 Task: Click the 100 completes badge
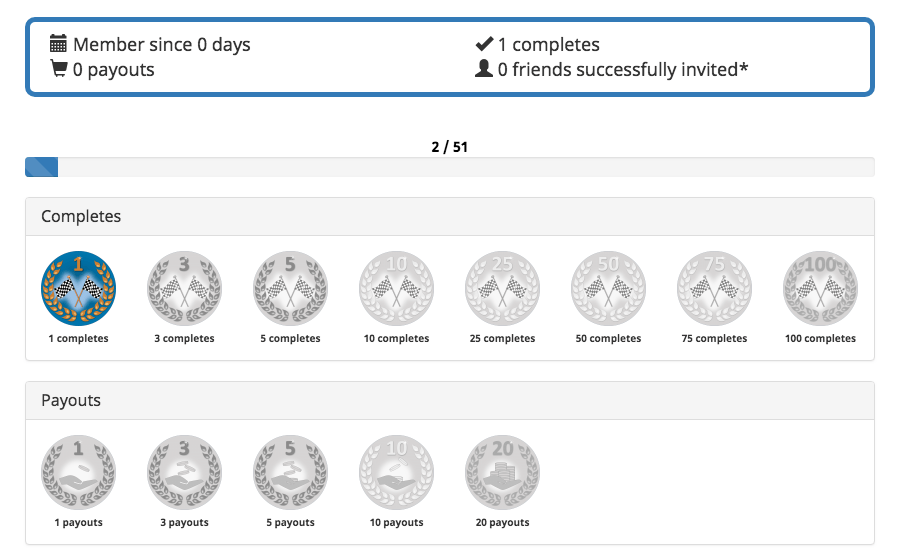coord(820,288)
